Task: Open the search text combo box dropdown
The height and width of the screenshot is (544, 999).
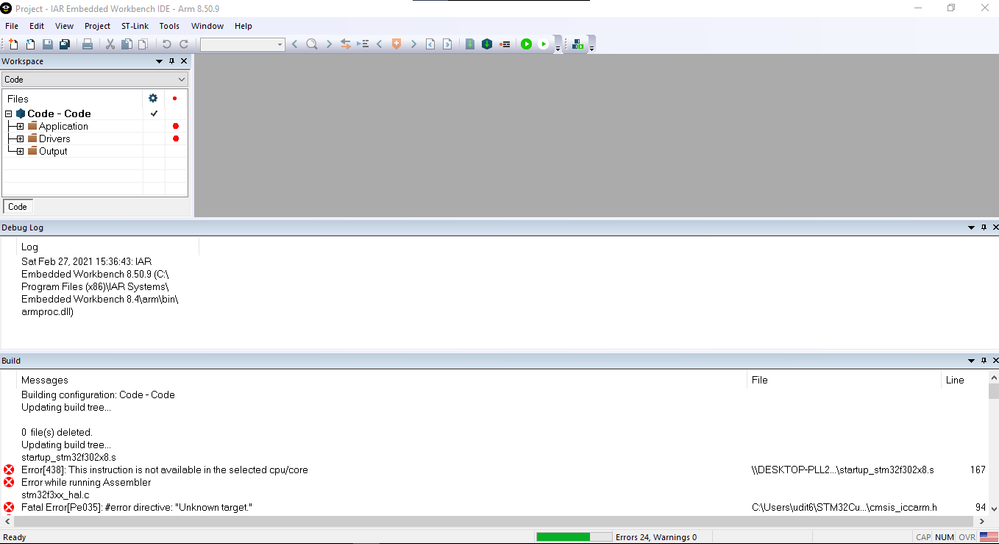Action: pos(280,45)
